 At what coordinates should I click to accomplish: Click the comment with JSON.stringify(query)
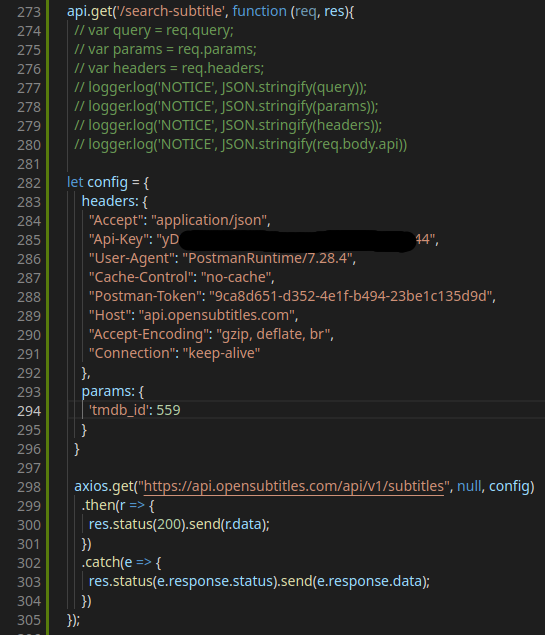coord(220,87)
